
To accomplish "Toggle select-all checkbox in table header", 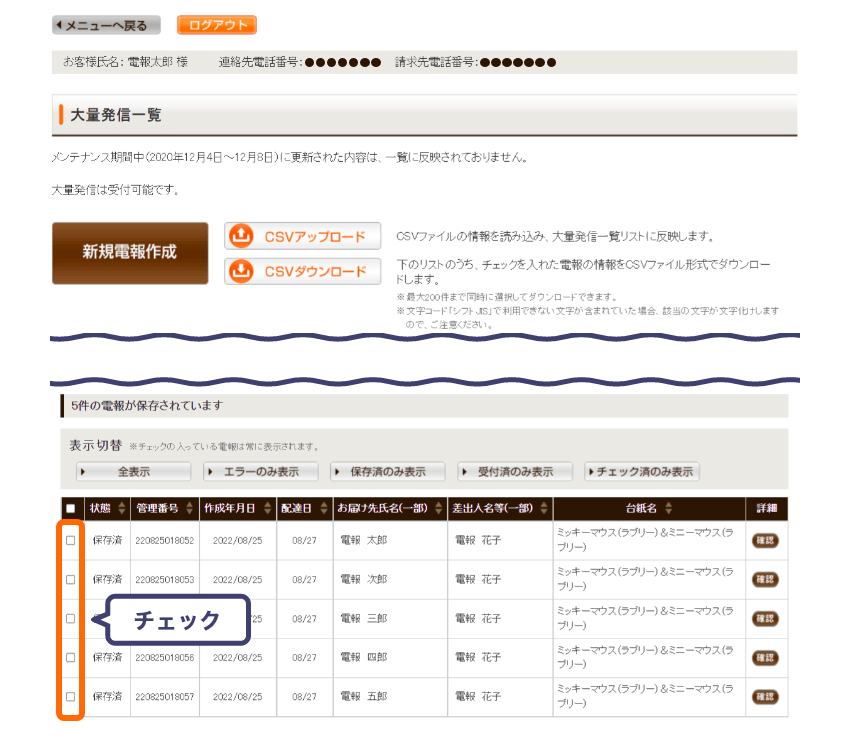I will point(70,509).
